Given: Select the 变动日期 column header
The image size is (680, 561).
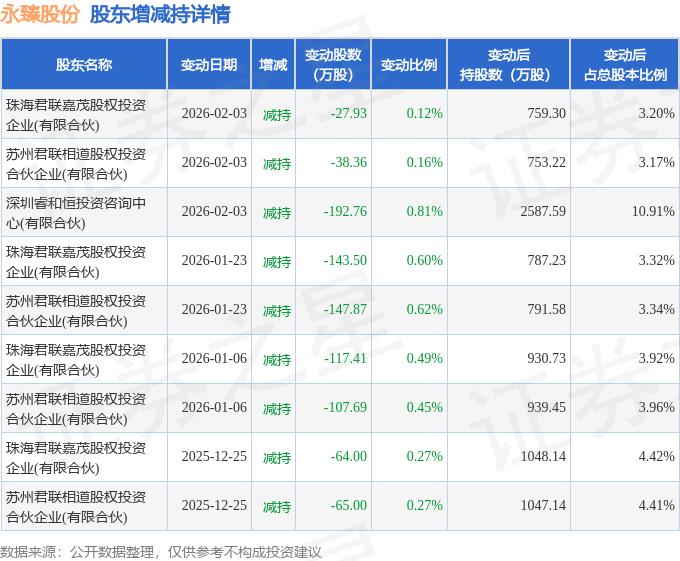Looking at the screenshot, I should point(209,65).
